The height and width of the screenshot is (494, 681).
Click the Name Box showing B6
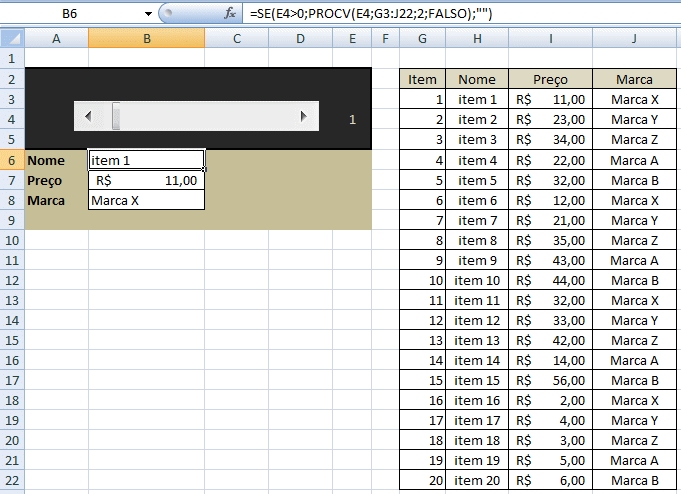69,14
